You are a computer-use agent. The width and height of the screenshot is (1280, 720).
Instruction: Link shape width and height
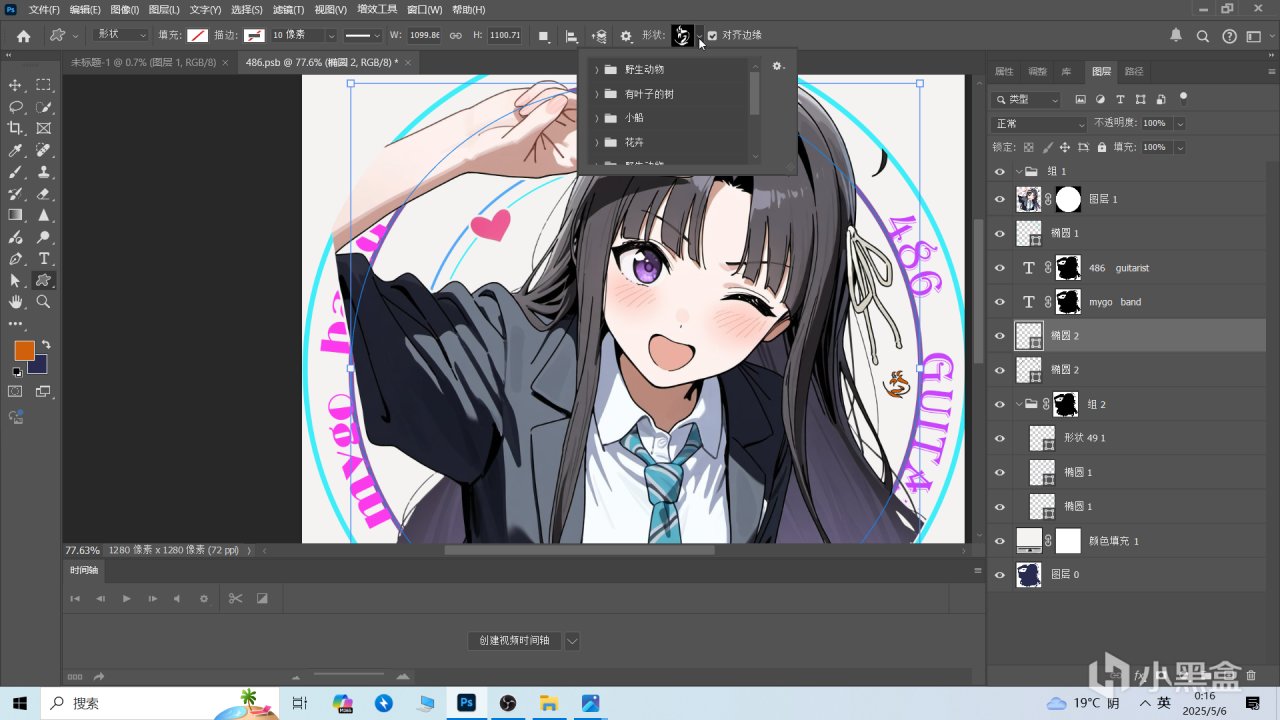coord(455,35)
